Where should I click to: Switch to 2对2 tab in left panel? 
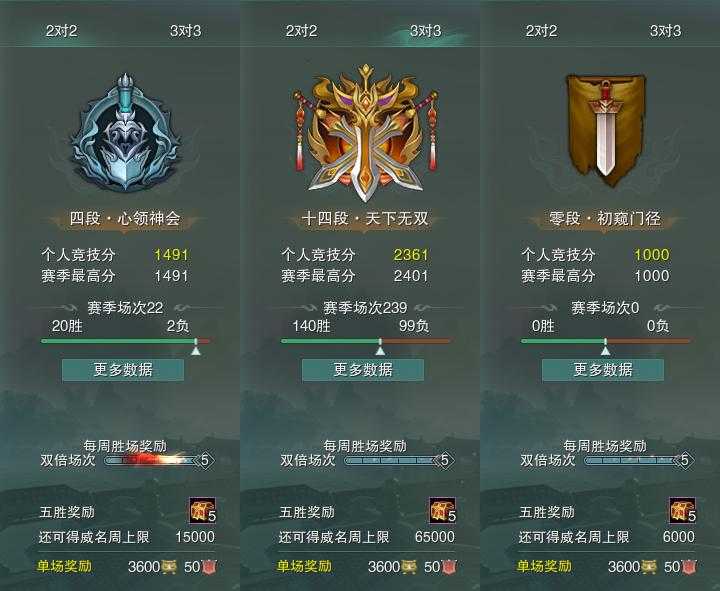point(61,31)
